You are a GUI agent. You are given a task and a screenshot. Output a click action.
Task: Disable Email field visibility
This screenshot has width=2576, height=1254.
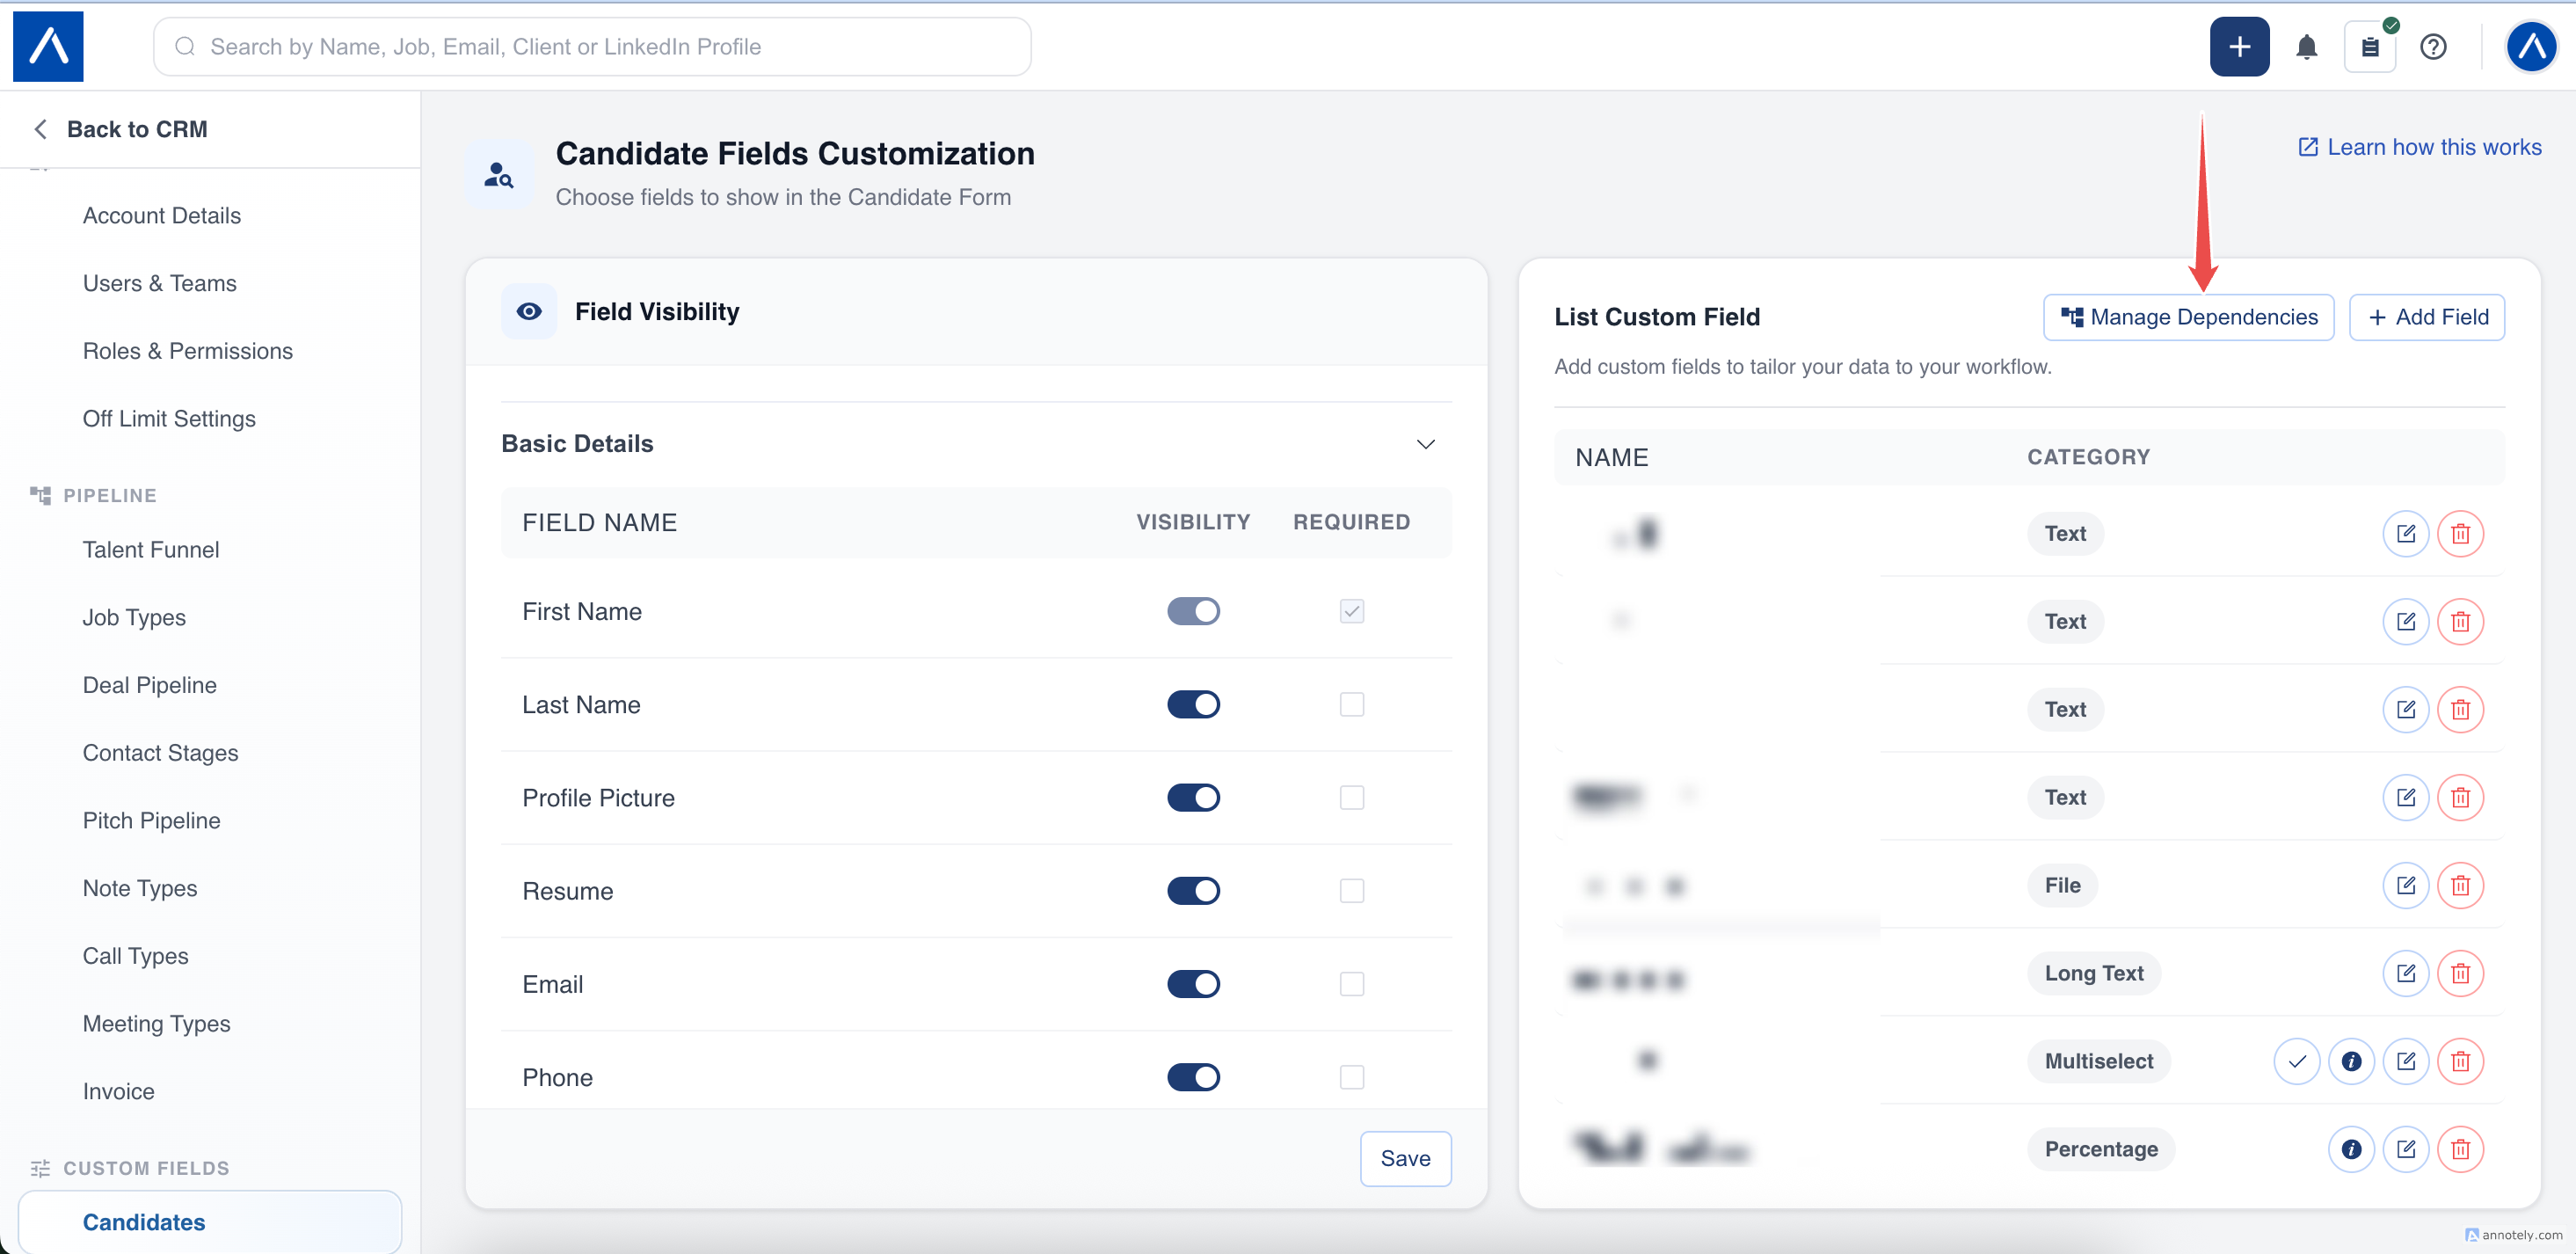pyautogui.click(x=1193, y=983)
